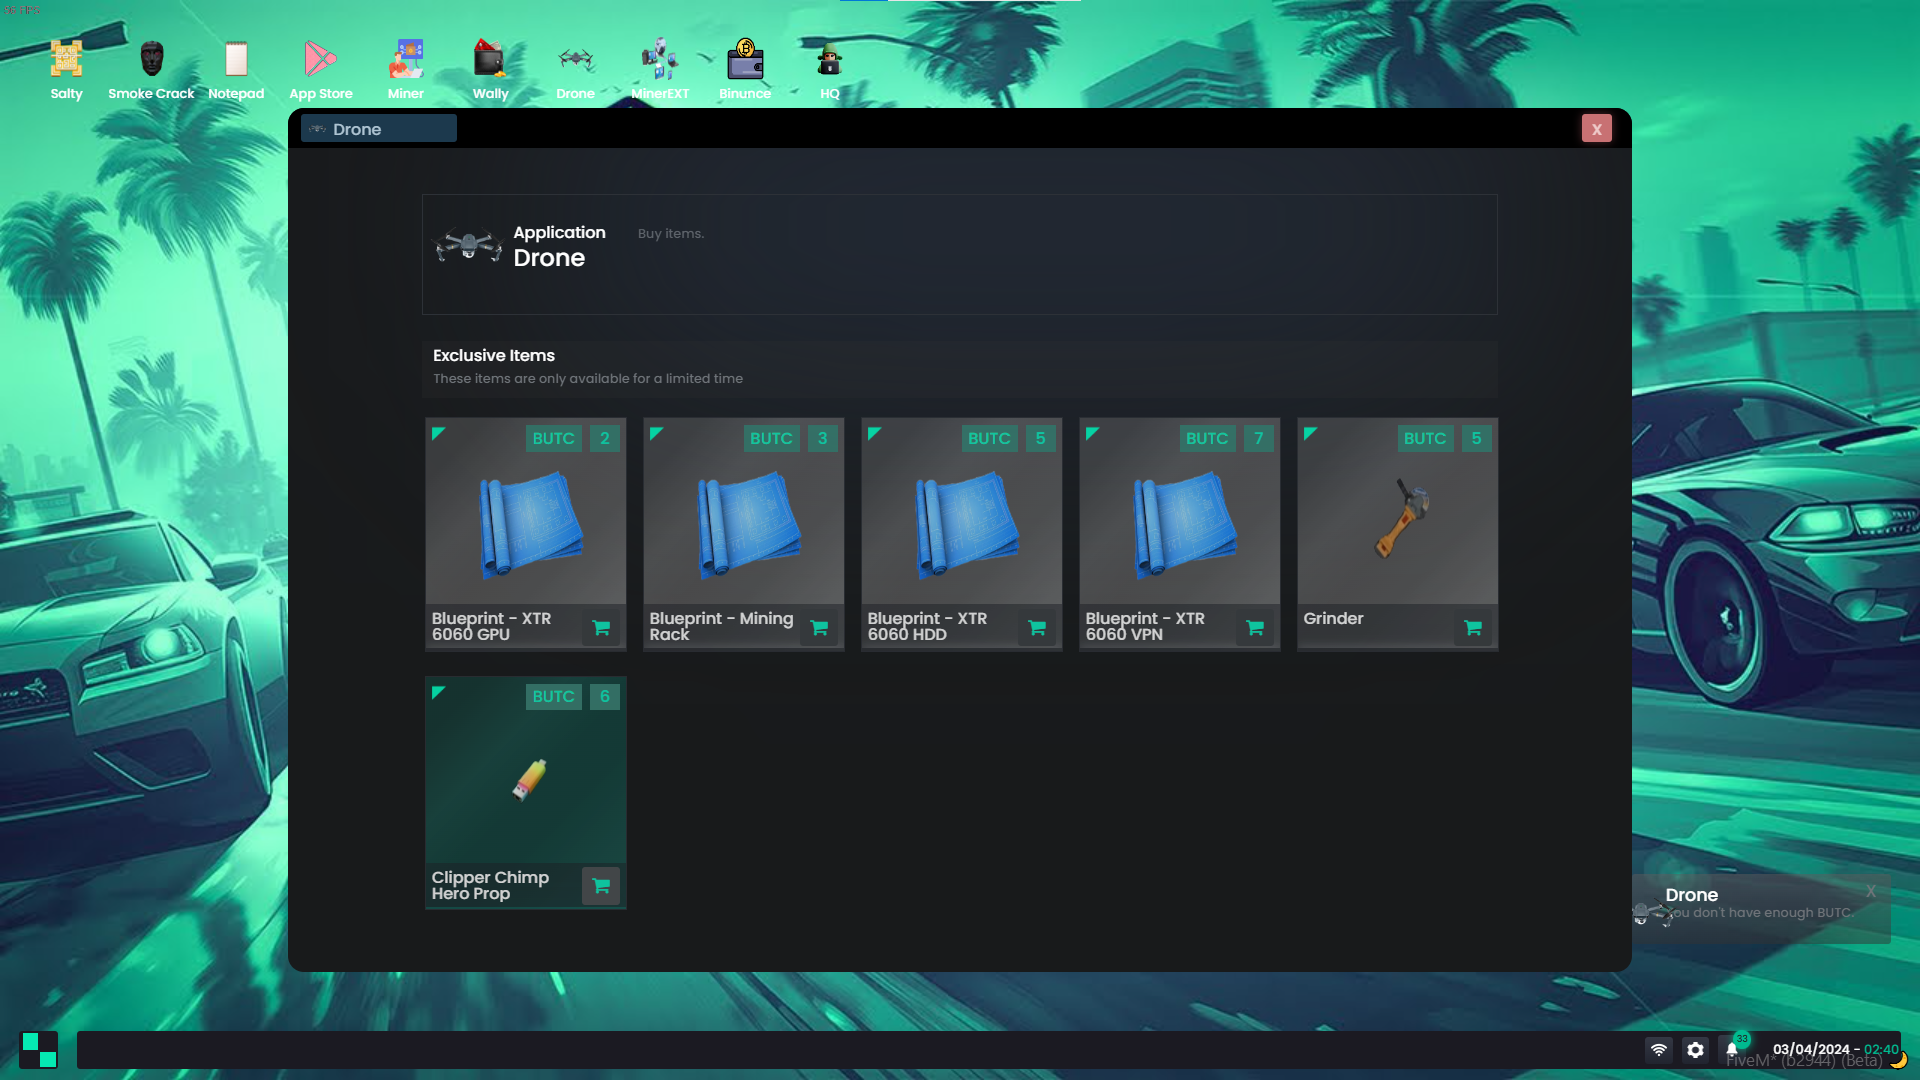Click the BUTC 3 price tag

point(791,438)
